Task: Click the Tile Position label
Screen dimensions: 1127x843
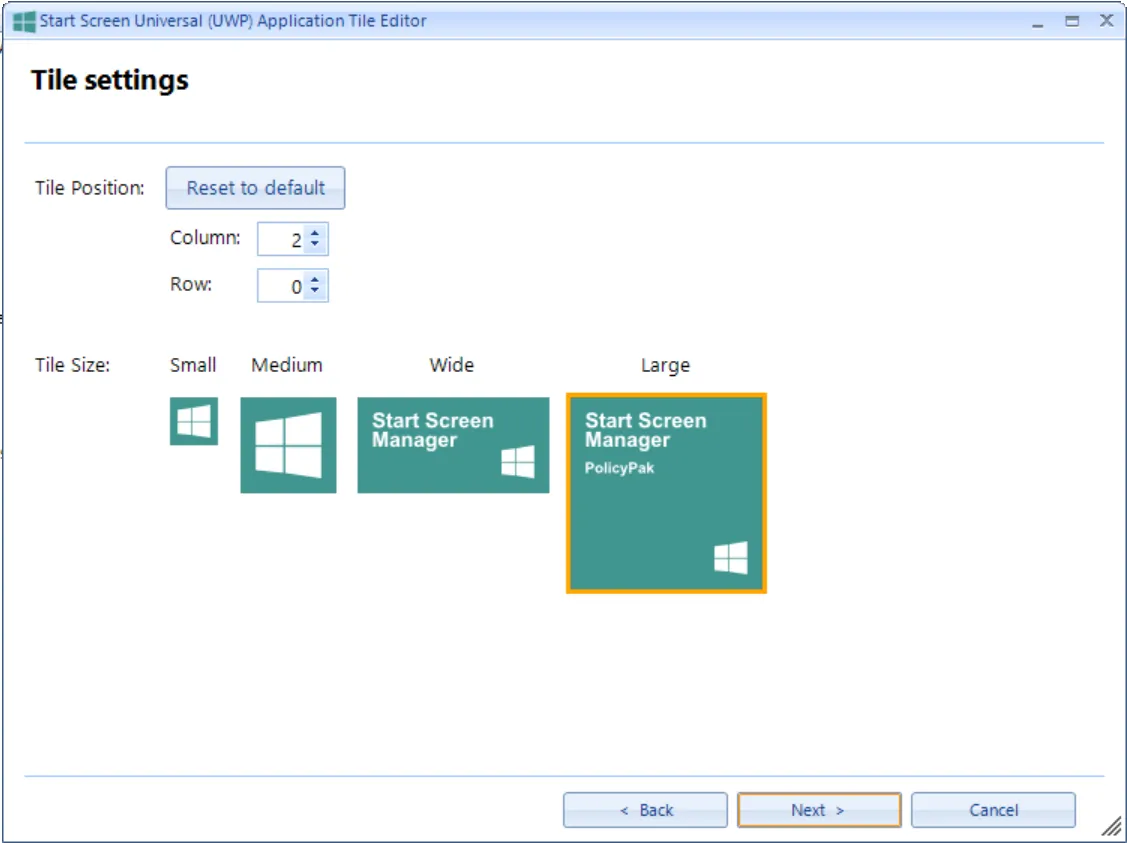Action: pos(90,188)
